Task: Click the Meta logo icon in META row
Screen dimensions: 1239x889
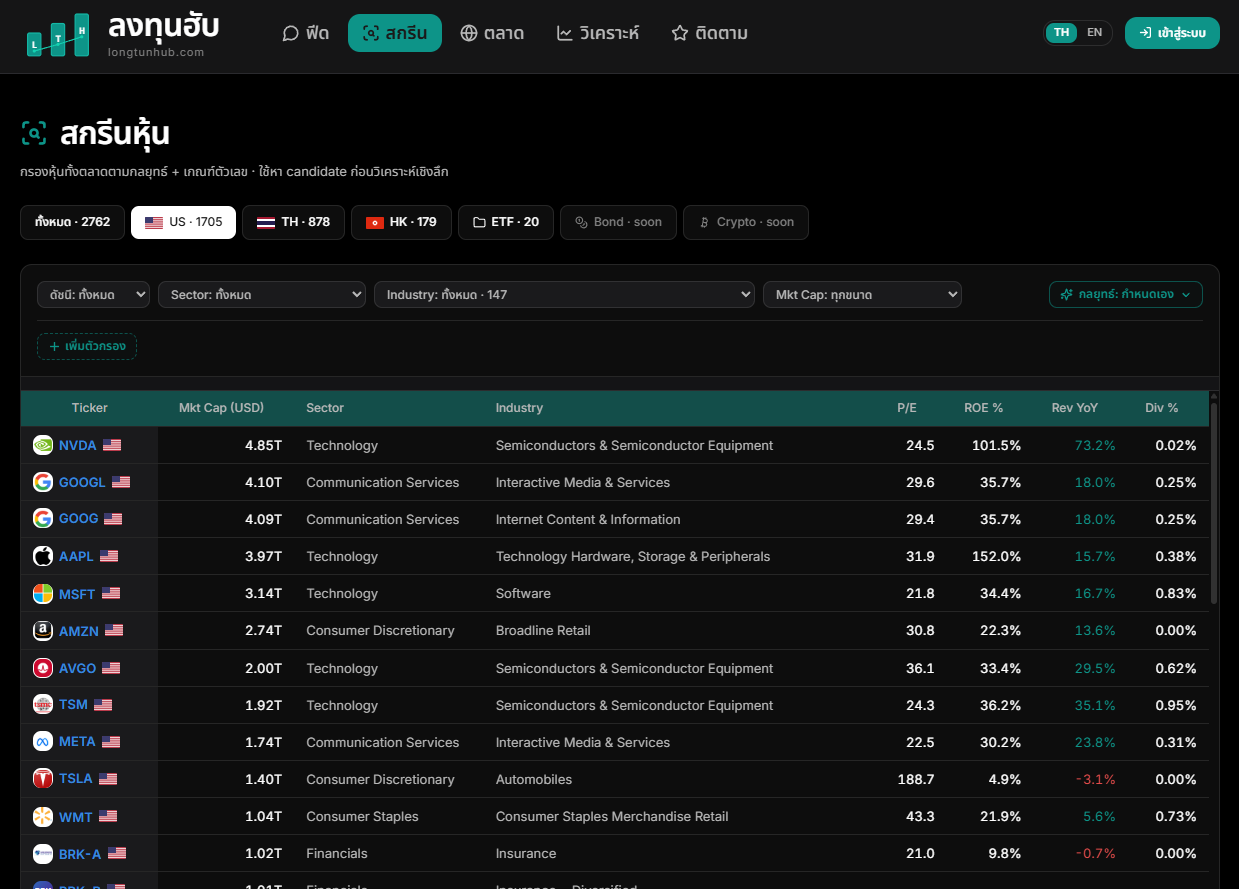Action: tap(43, 742)
